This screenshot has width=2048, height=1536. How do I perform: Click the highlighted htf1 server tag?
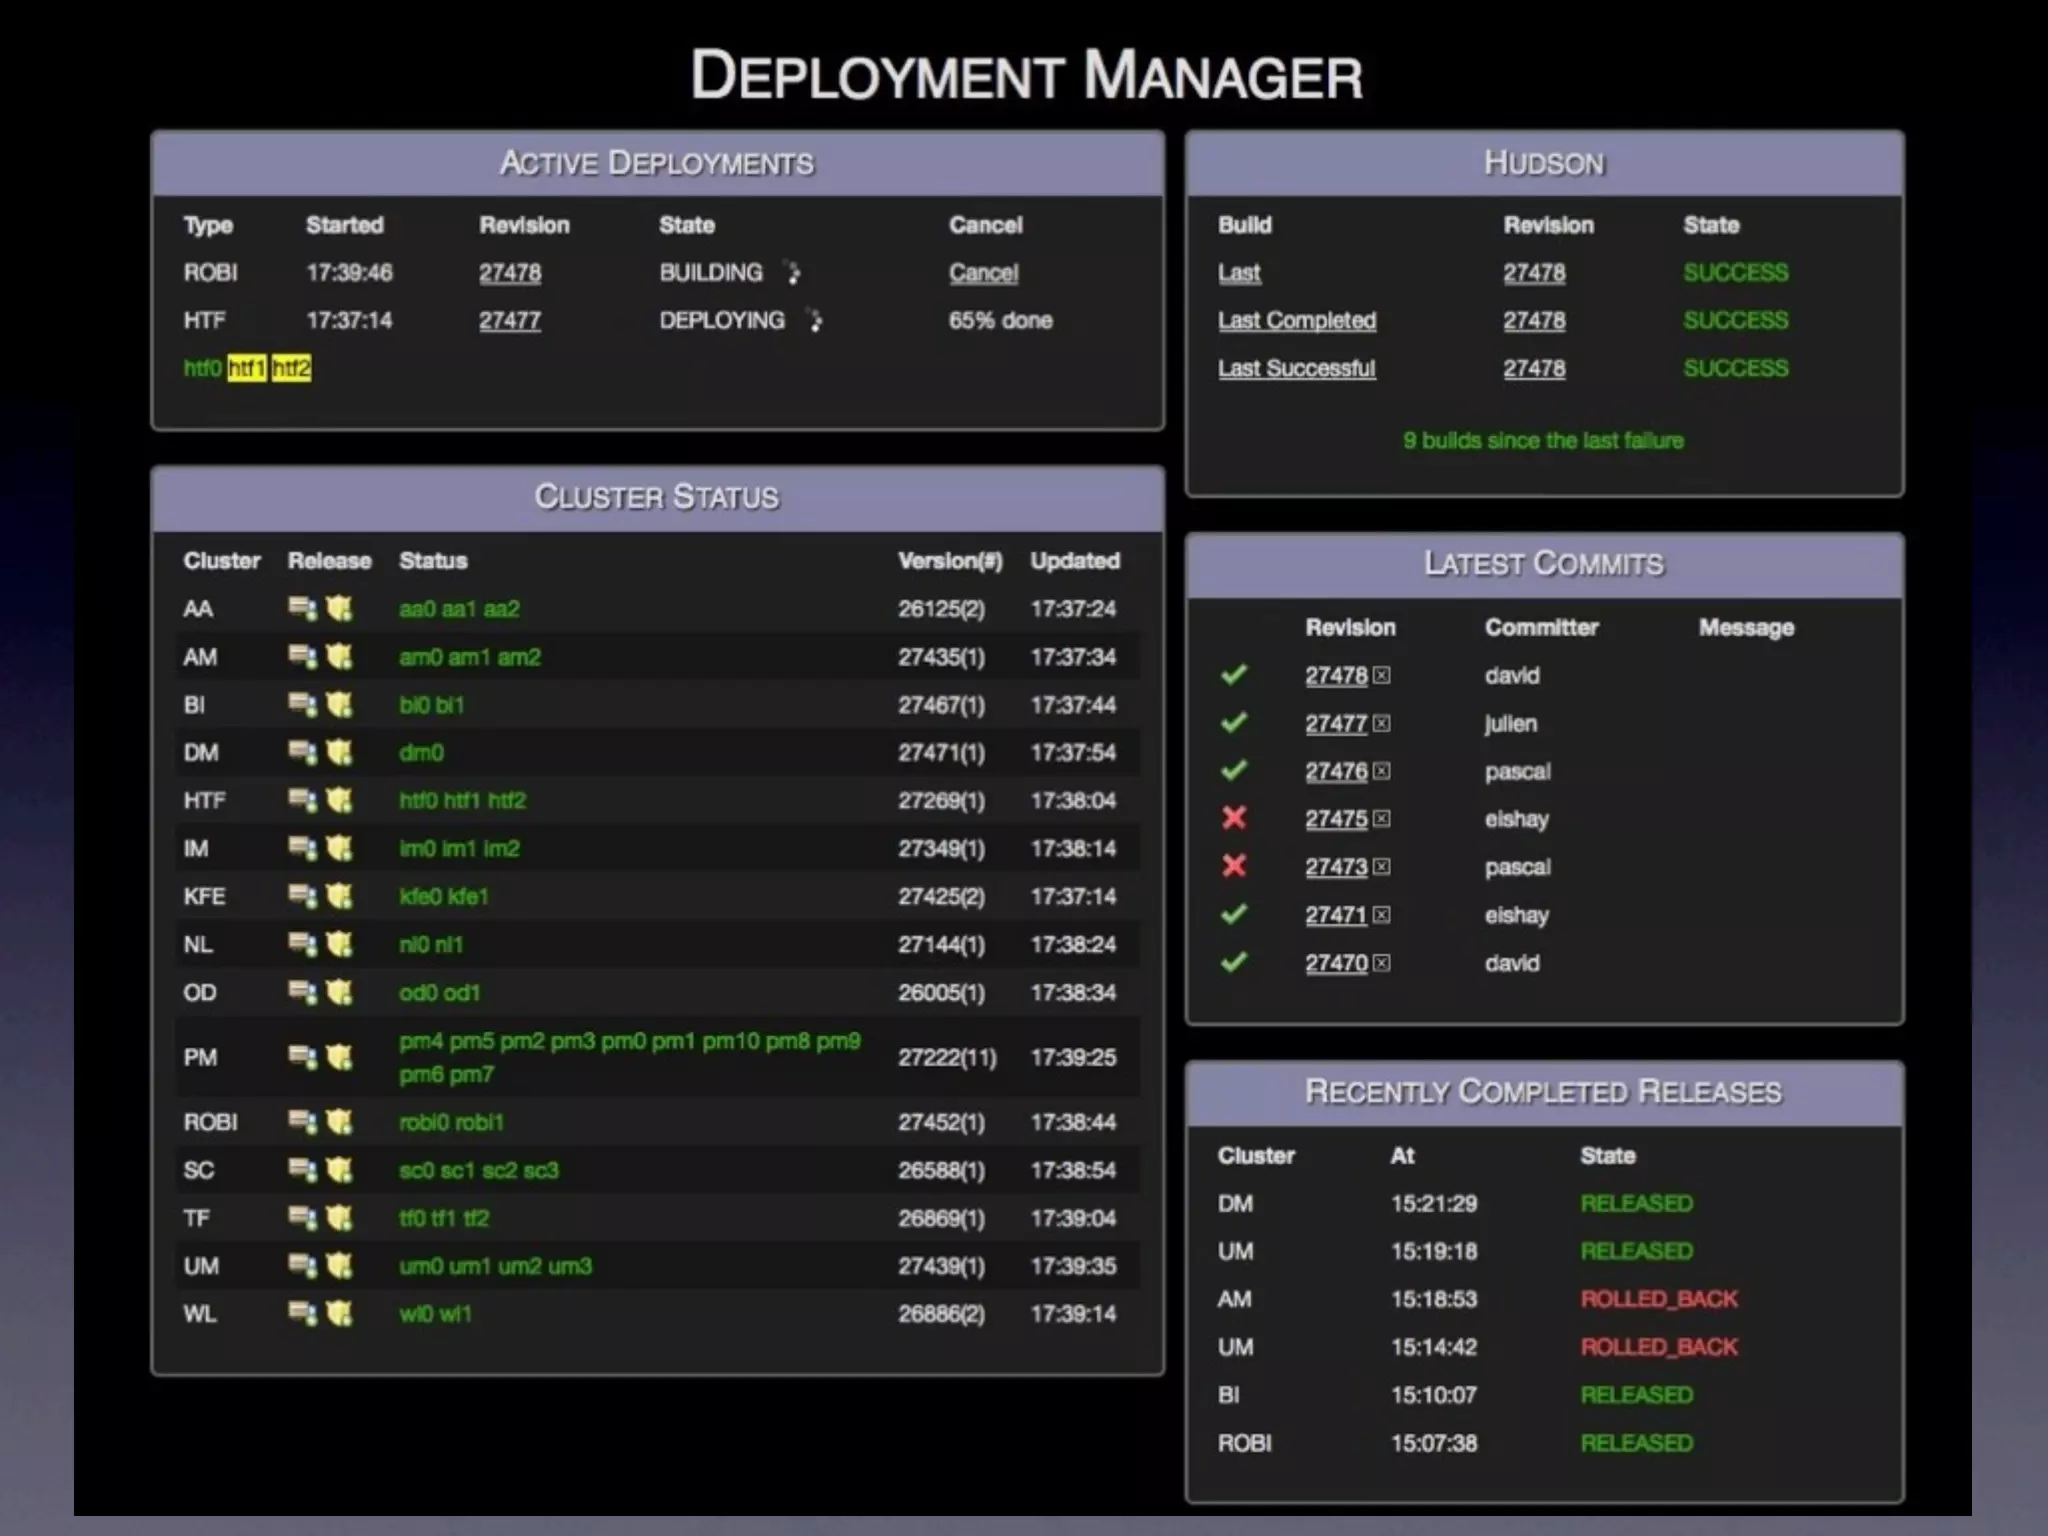click(247, 369)
